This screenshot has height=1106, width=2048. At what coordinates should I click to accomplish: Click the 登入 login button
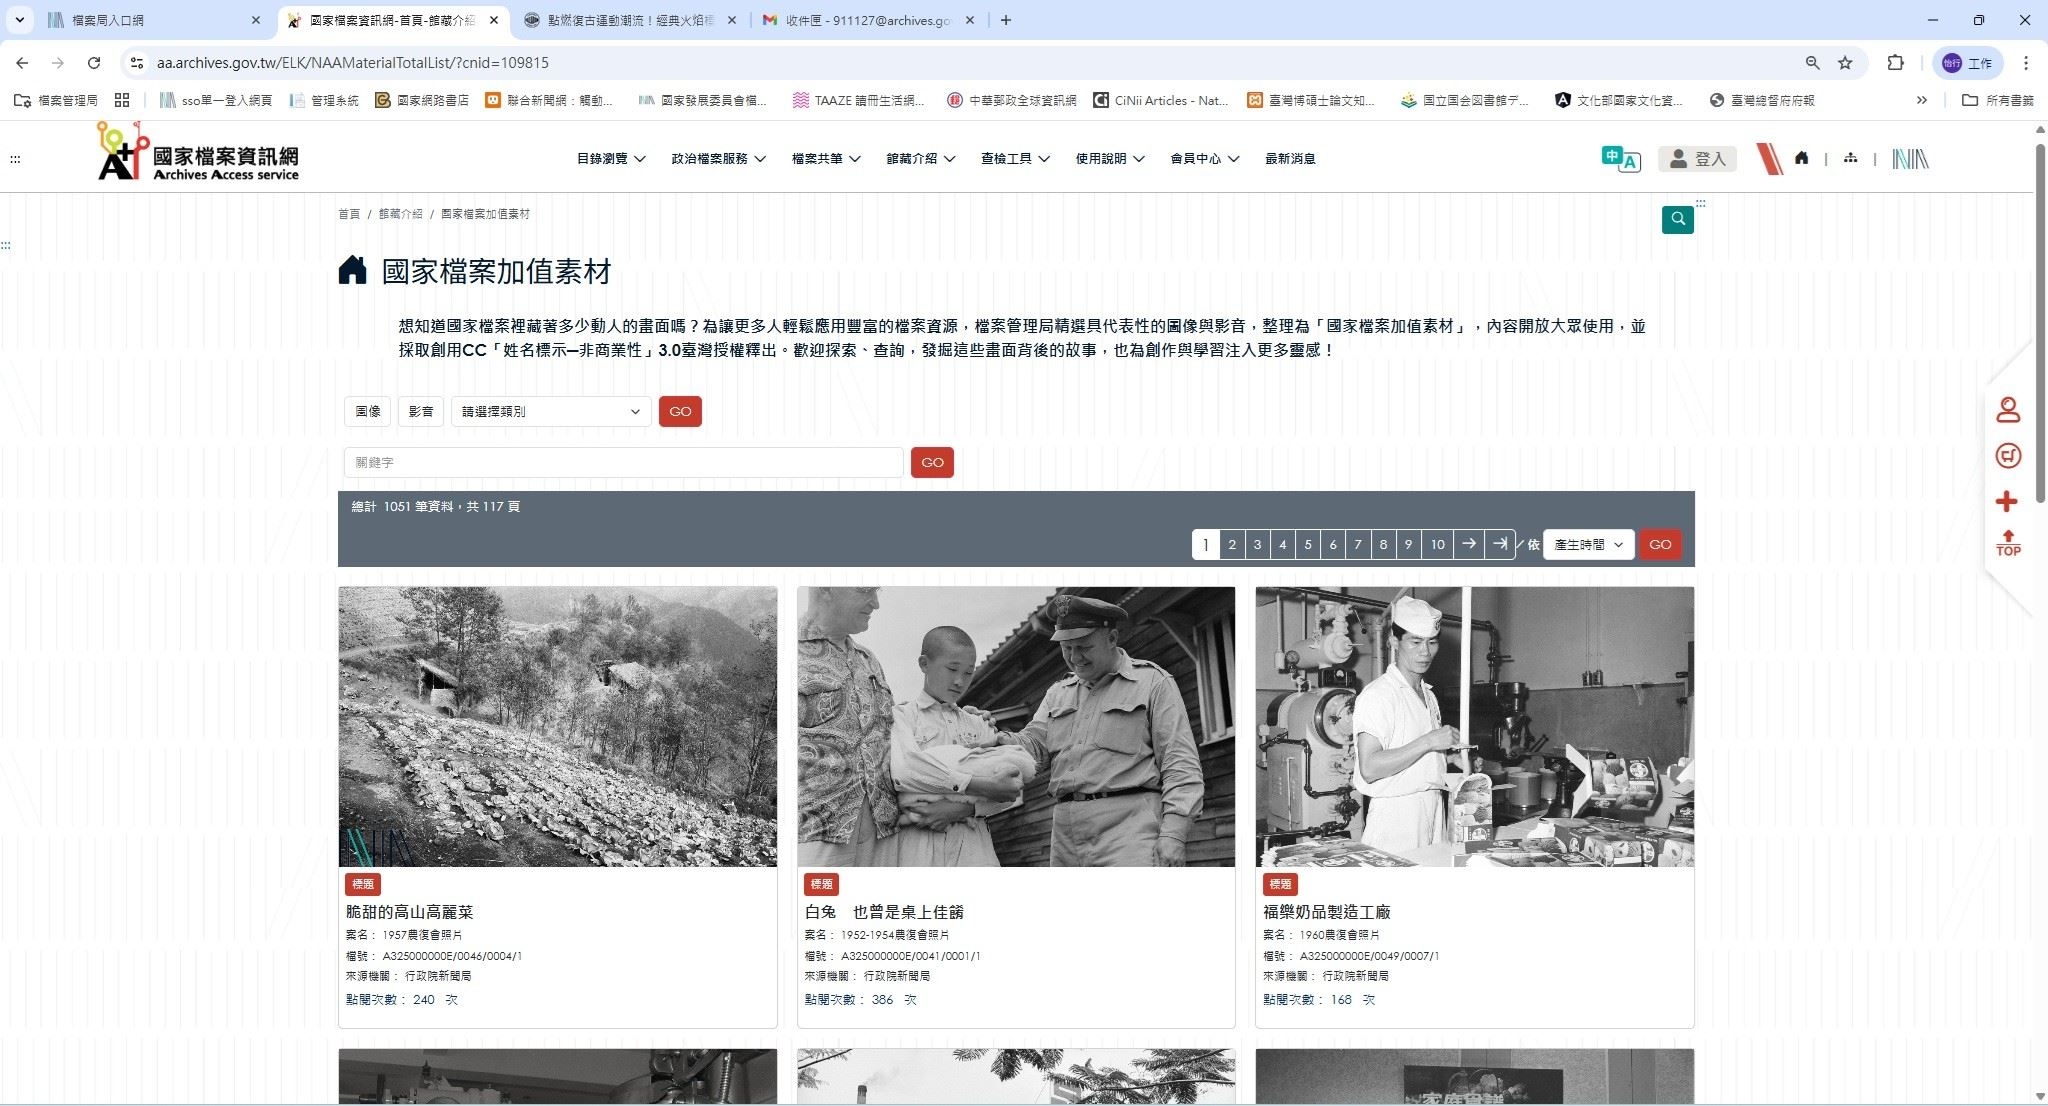coord(1698,158)
